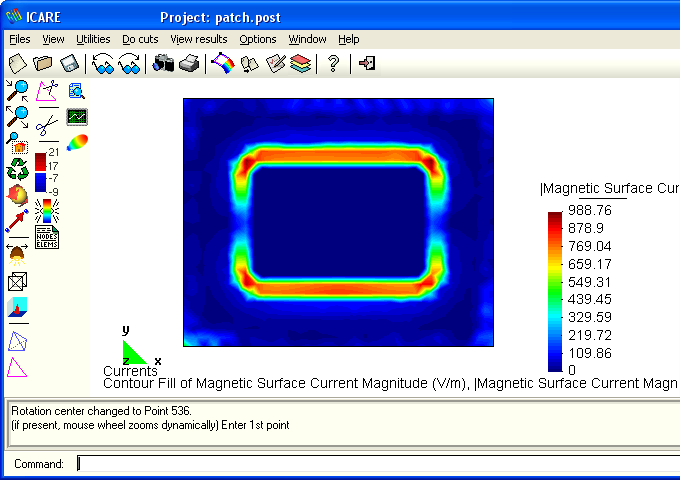Select the zoom in magnifier tool
The image size is (680, 480).
17,91
